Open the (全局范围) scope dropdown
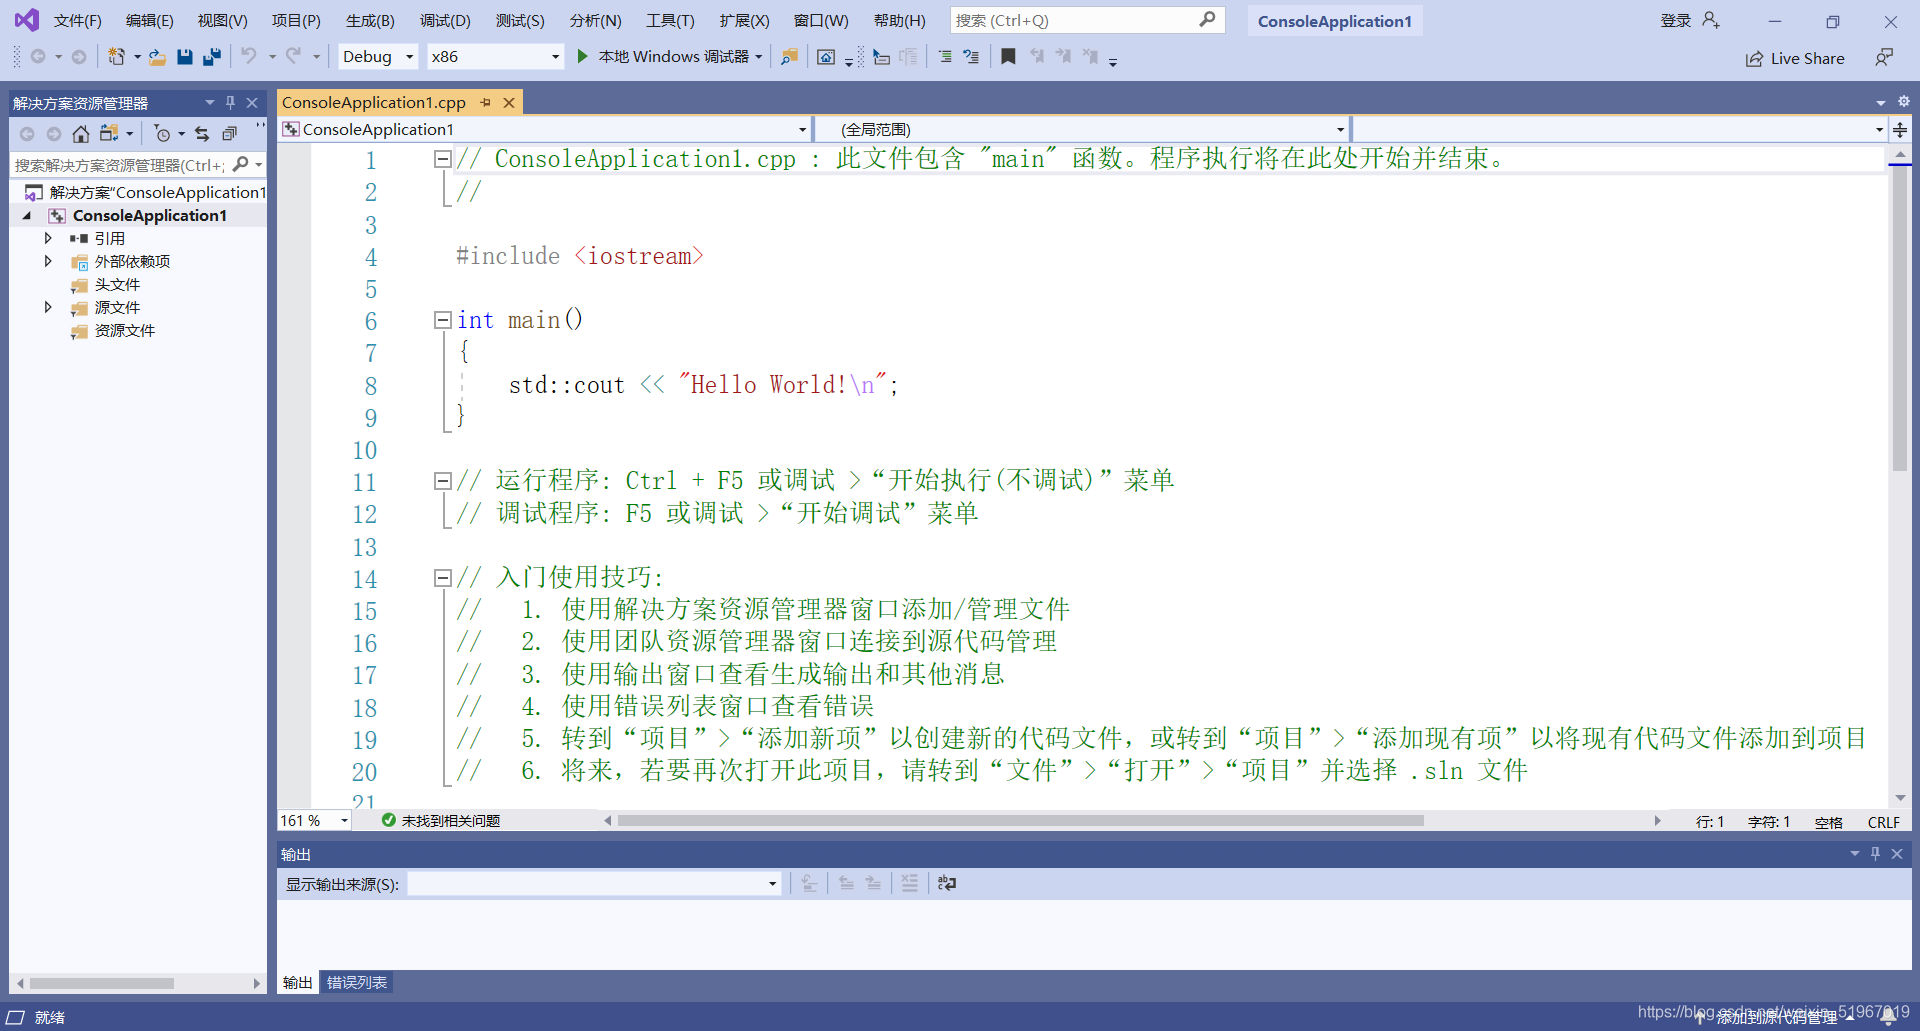 pos(1082,129)
